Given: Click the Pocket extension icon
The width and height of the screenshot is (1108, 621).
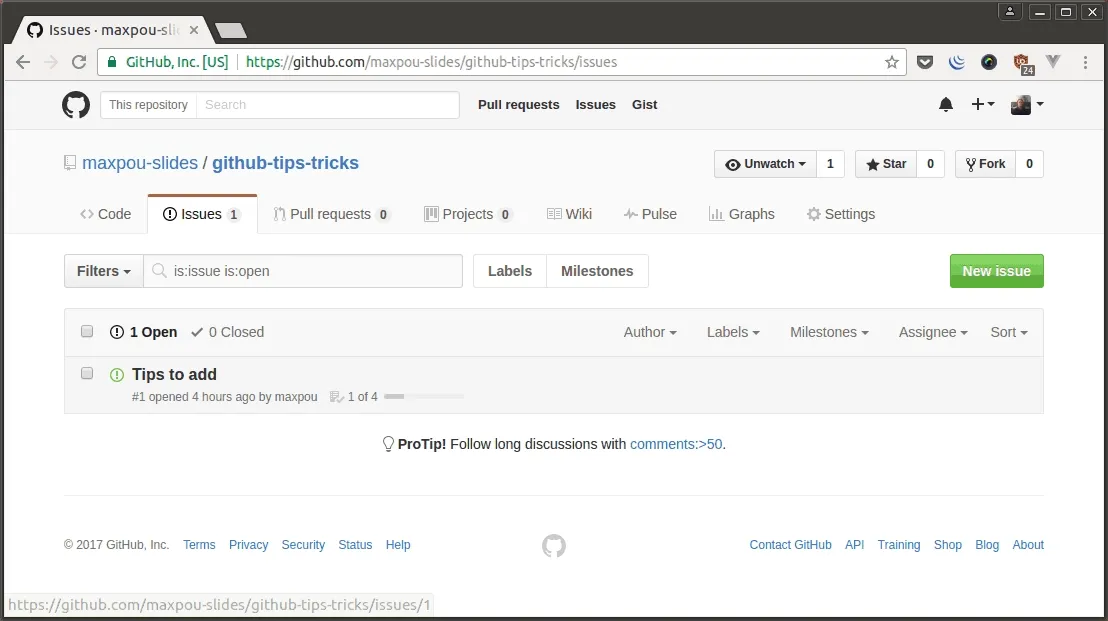Looking at the screenshot, I should [x=924, y=62].
